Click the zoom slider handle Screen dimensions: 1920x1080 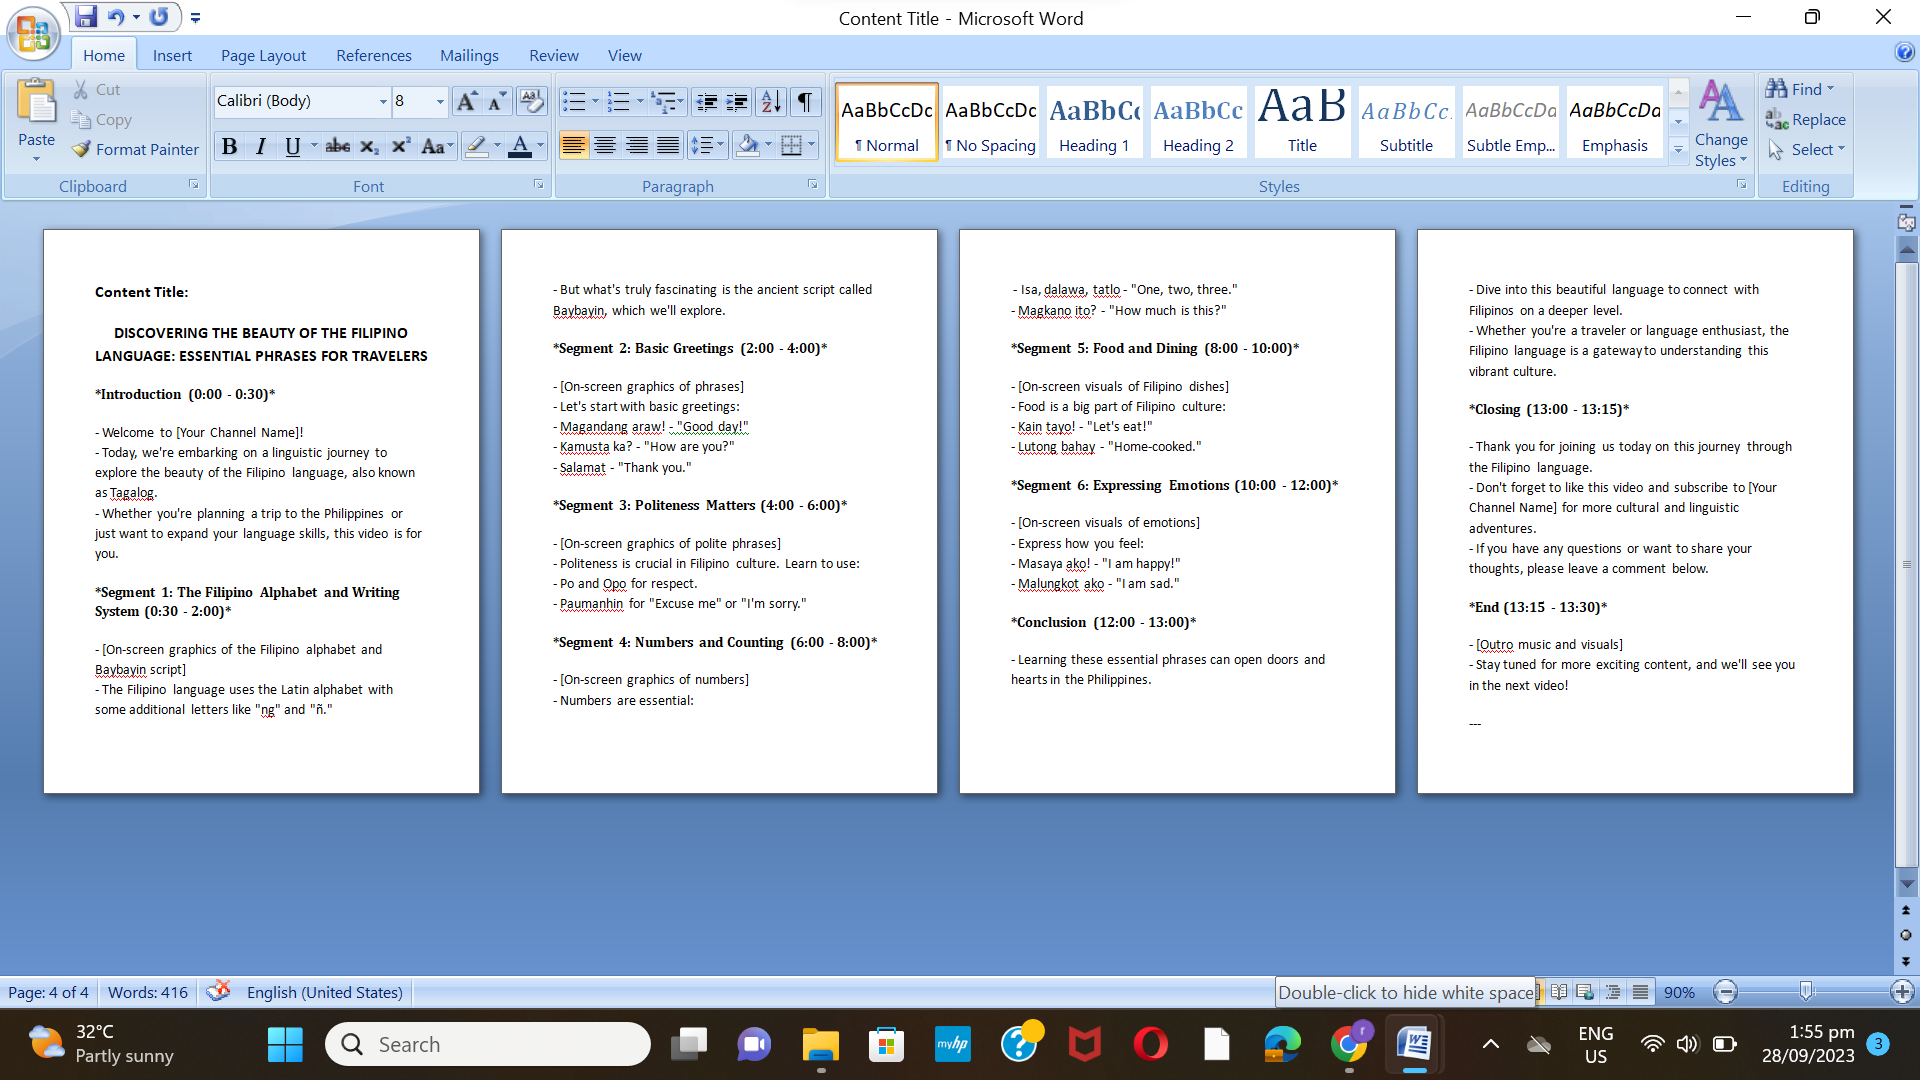coord(1806,991)
